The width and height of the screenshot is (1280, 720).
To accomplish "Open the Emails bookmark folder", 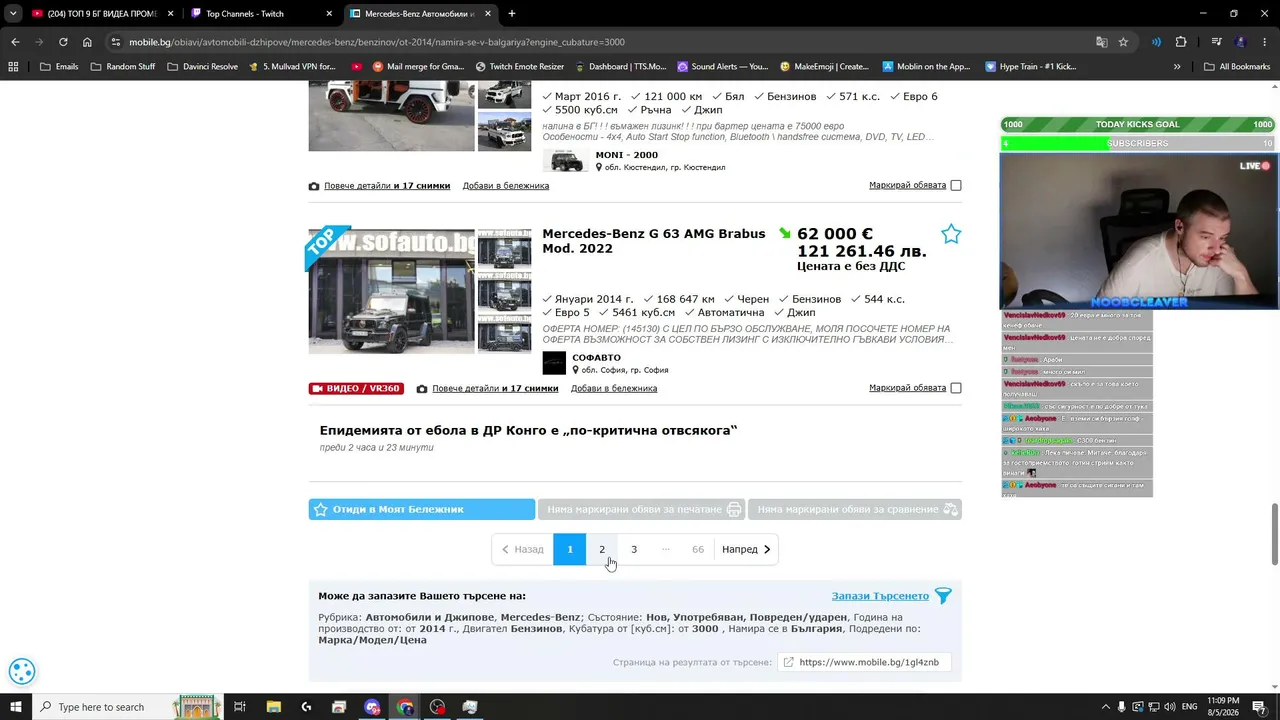I will click(59, 67).
